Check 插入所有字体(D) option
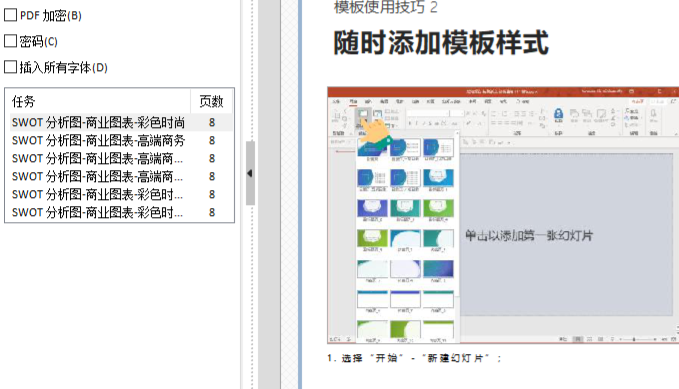 [x=10, y=67]
